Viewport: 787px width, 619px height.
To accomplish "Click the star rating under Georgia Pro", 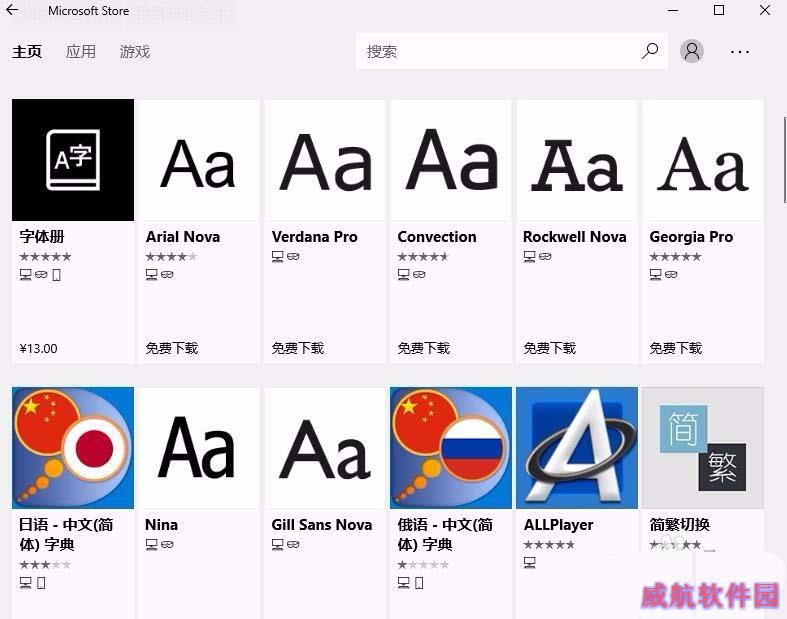I will click(675, 257).
